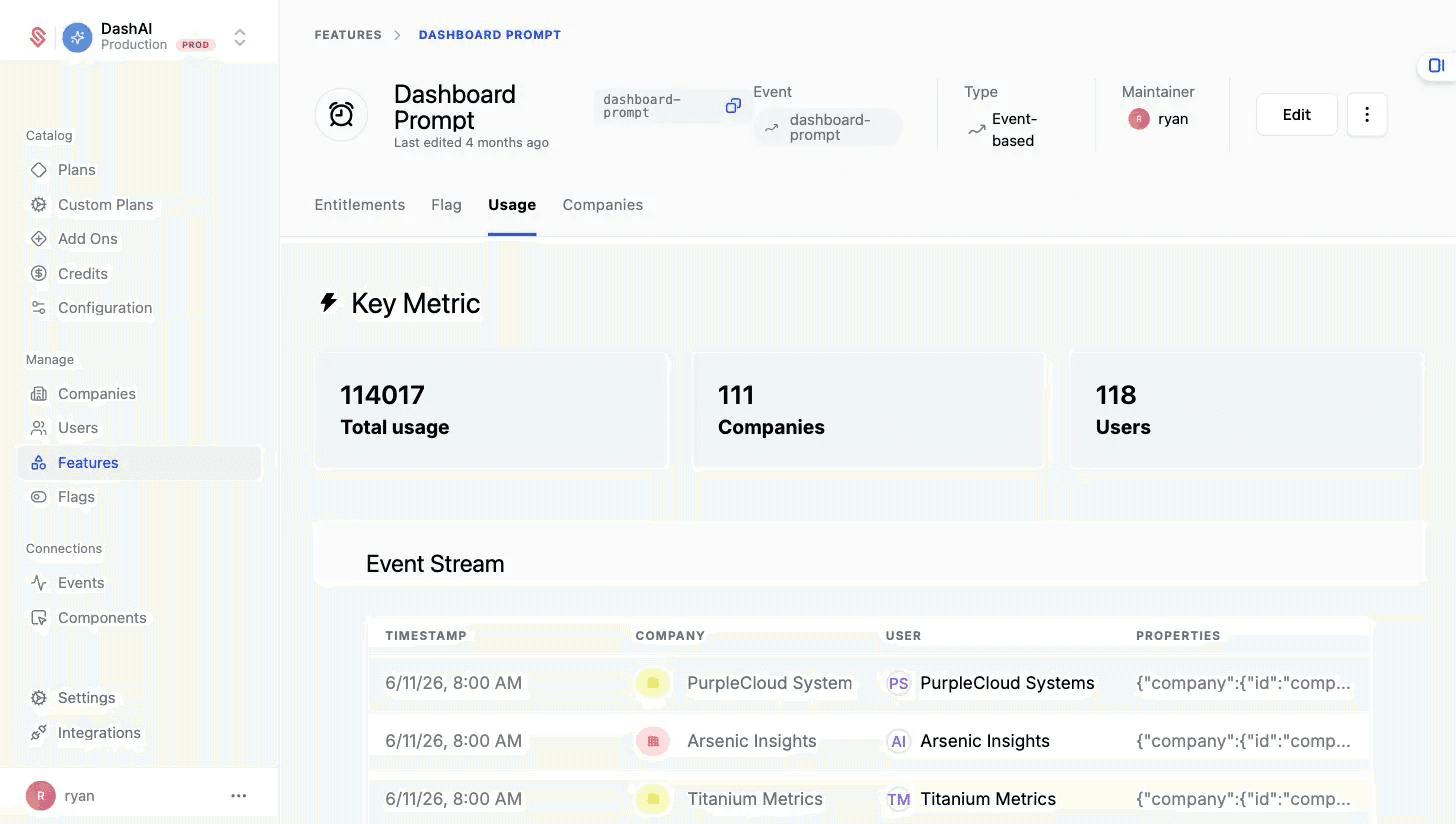Image resolution: width=1456 pixels, height=824 pixels.
Task: Switch to the Flag tab
Action: click(x=447, y=205)
